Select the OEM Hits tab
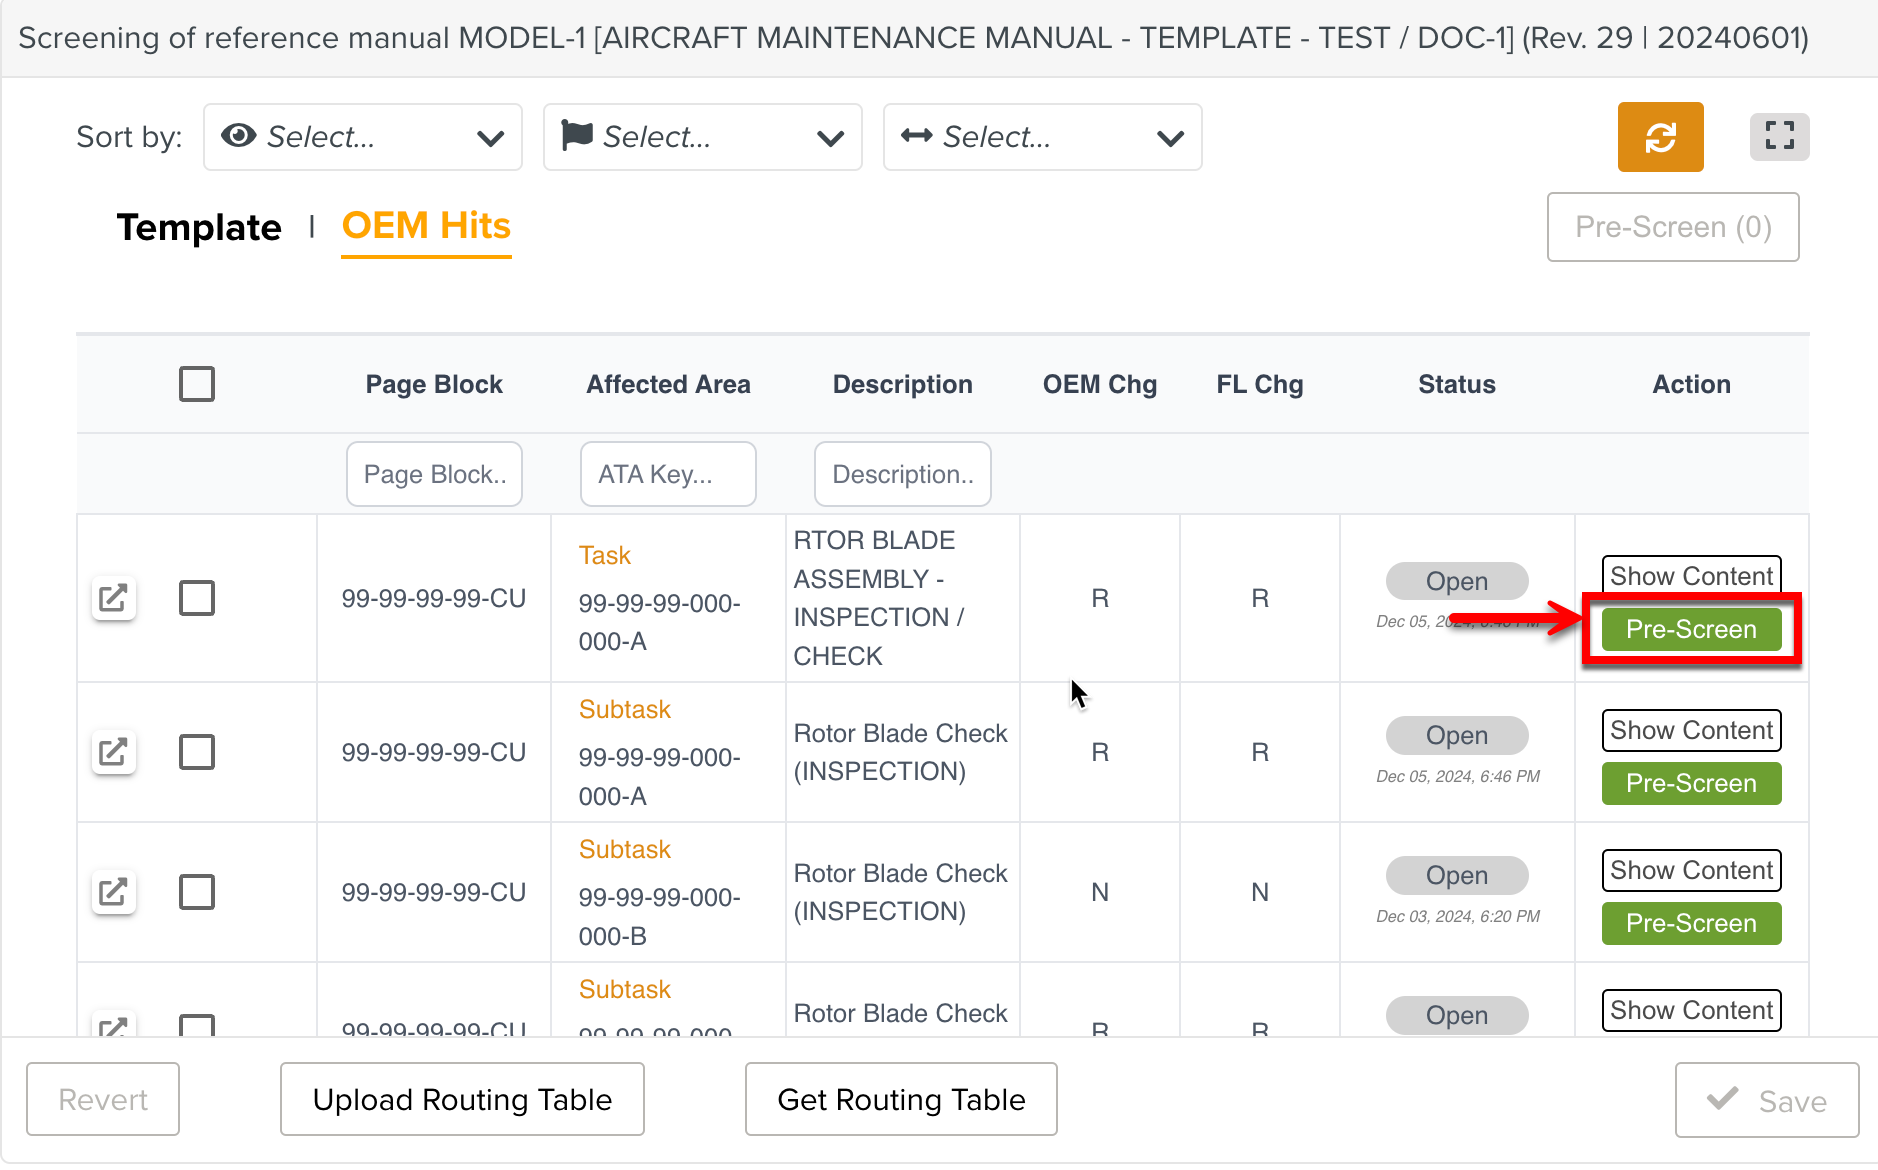 (x=426, y=226)
